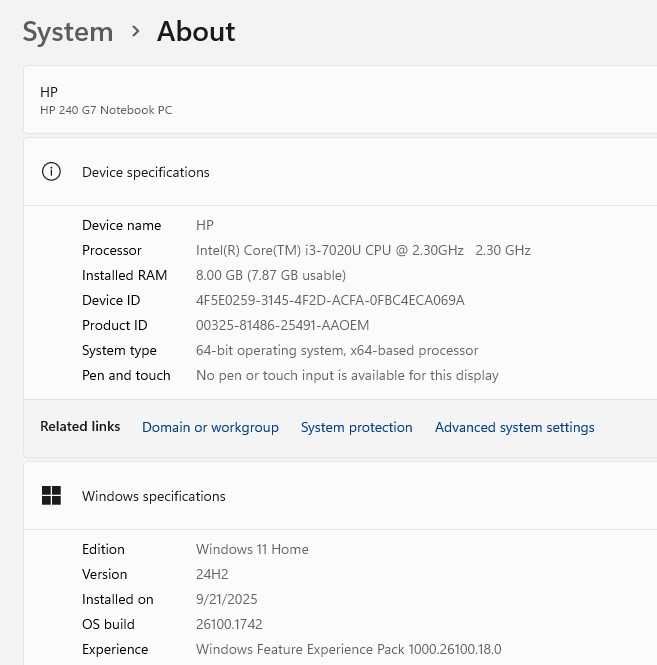Select HP 240 G7 Notebook PC text
Viewport: 657px width, 665px height.
[106, 110]
